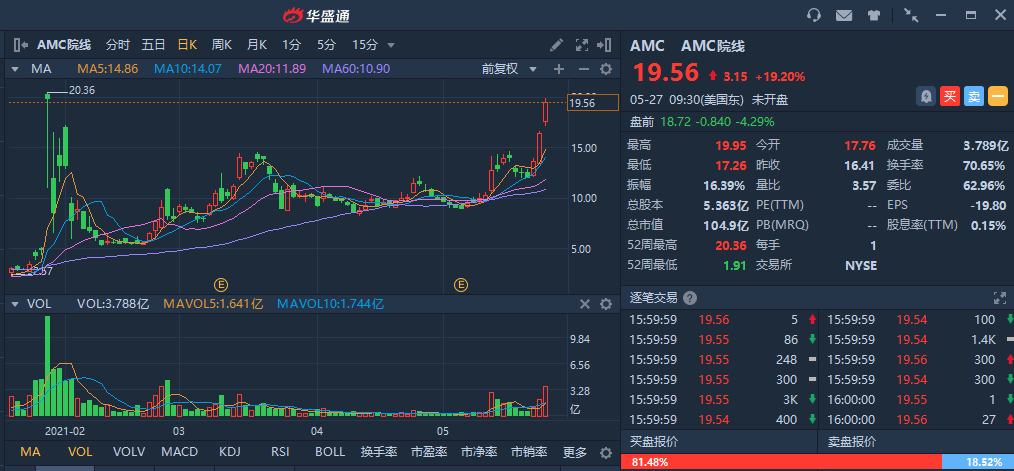The image size is (1014, 471).
Task: Enable KDJ indicator
Action: point(230,452)
